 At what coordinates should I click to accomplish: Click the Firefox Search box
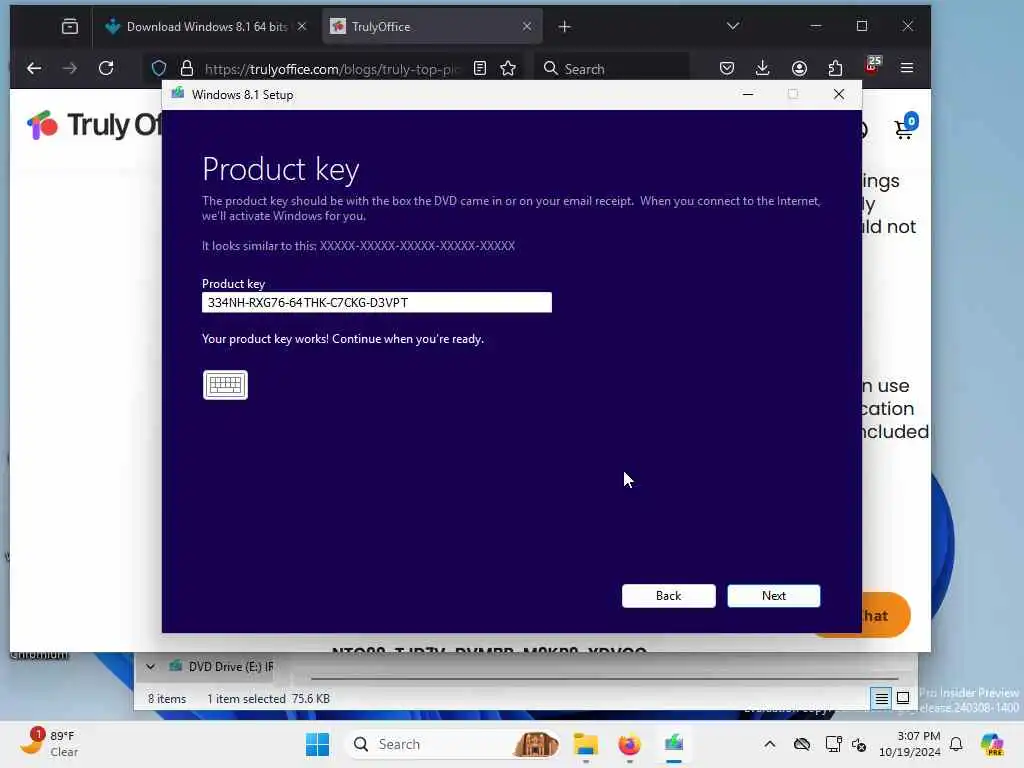click(612, 69)
